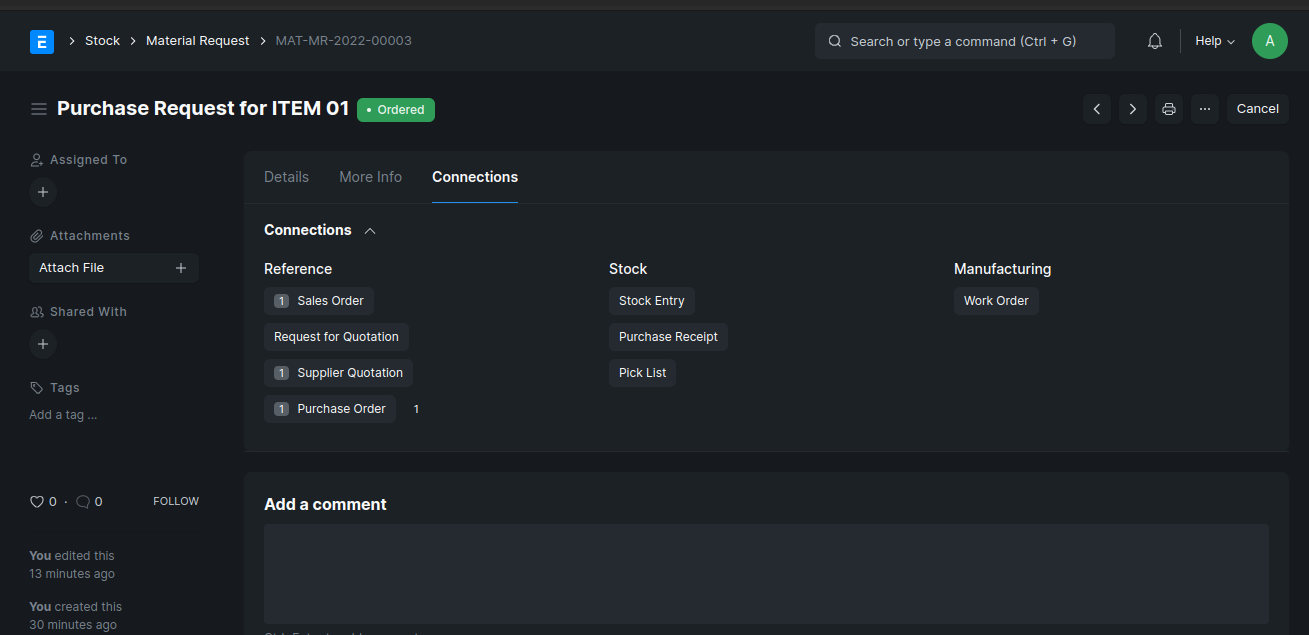Open comments via the speech bubble icon

[x=82, y=501]
